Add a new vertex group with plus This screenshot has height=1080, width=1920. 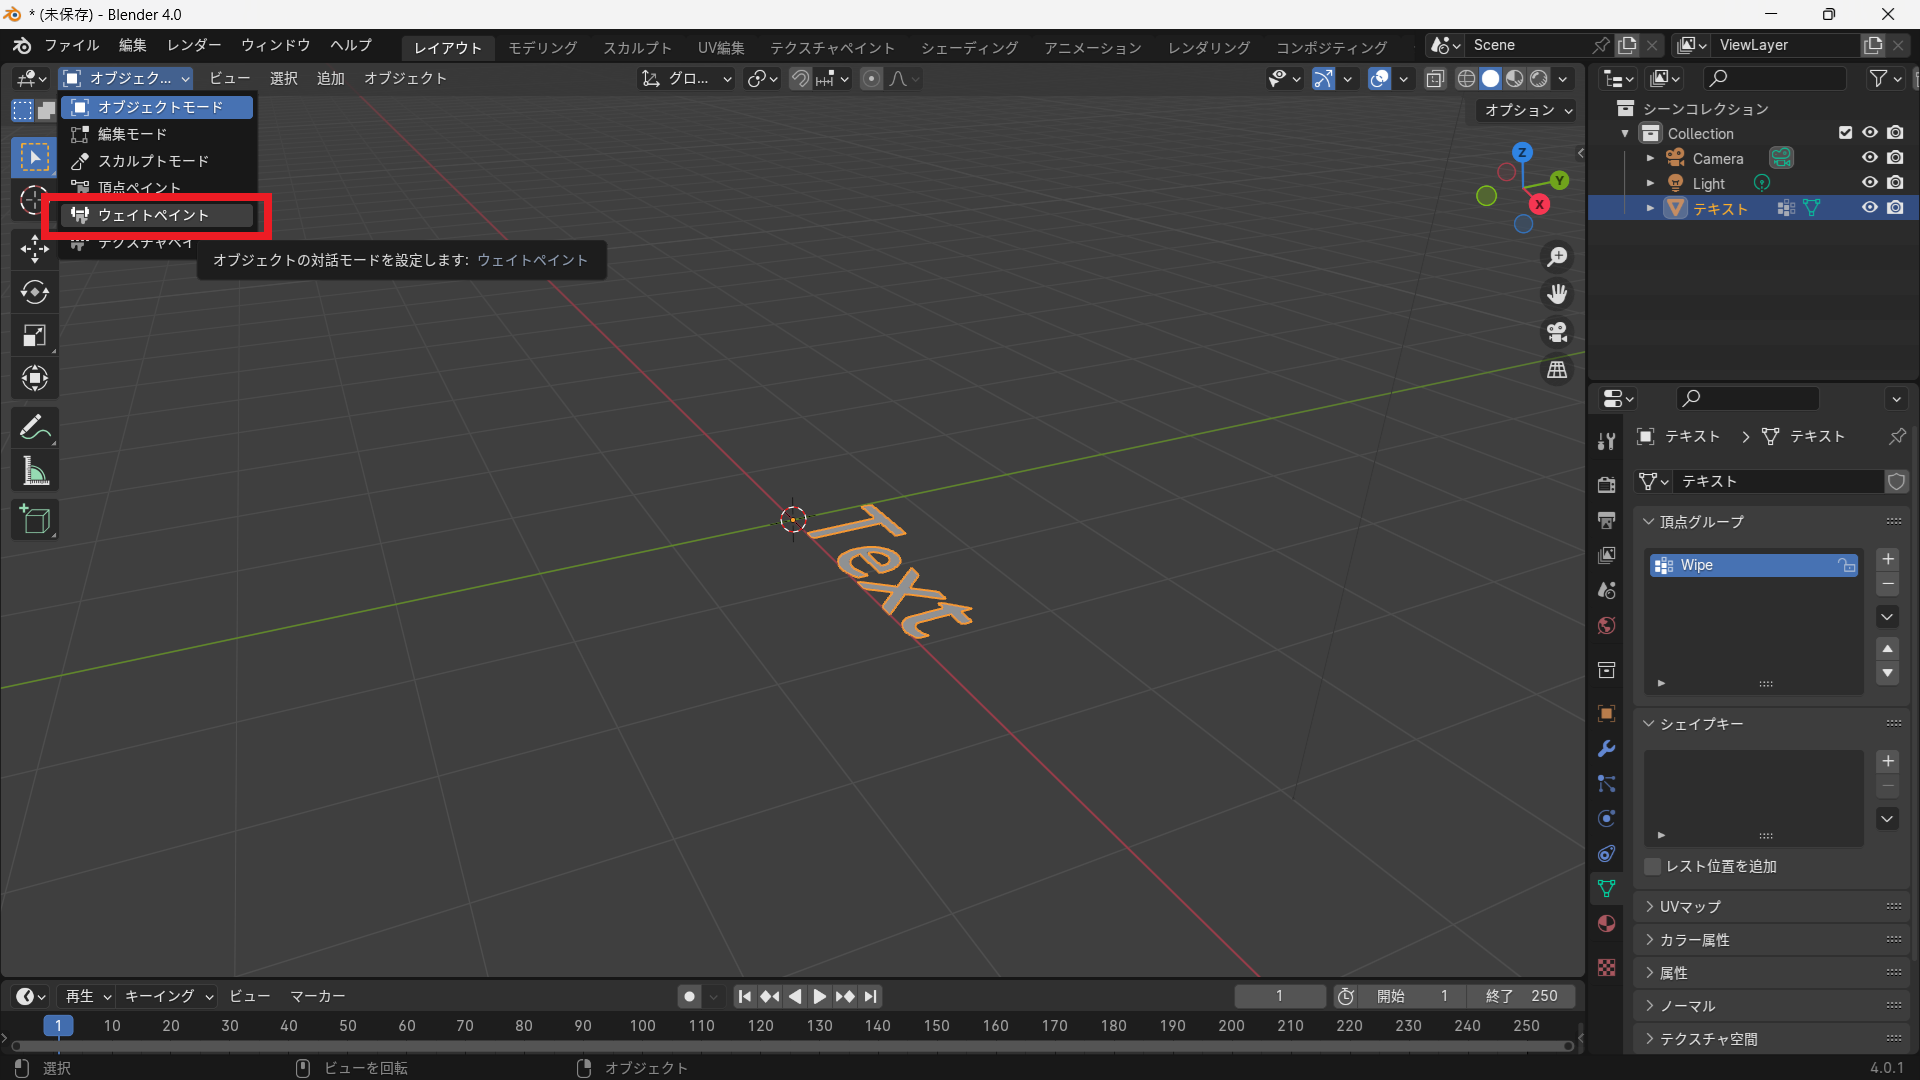1887,559
